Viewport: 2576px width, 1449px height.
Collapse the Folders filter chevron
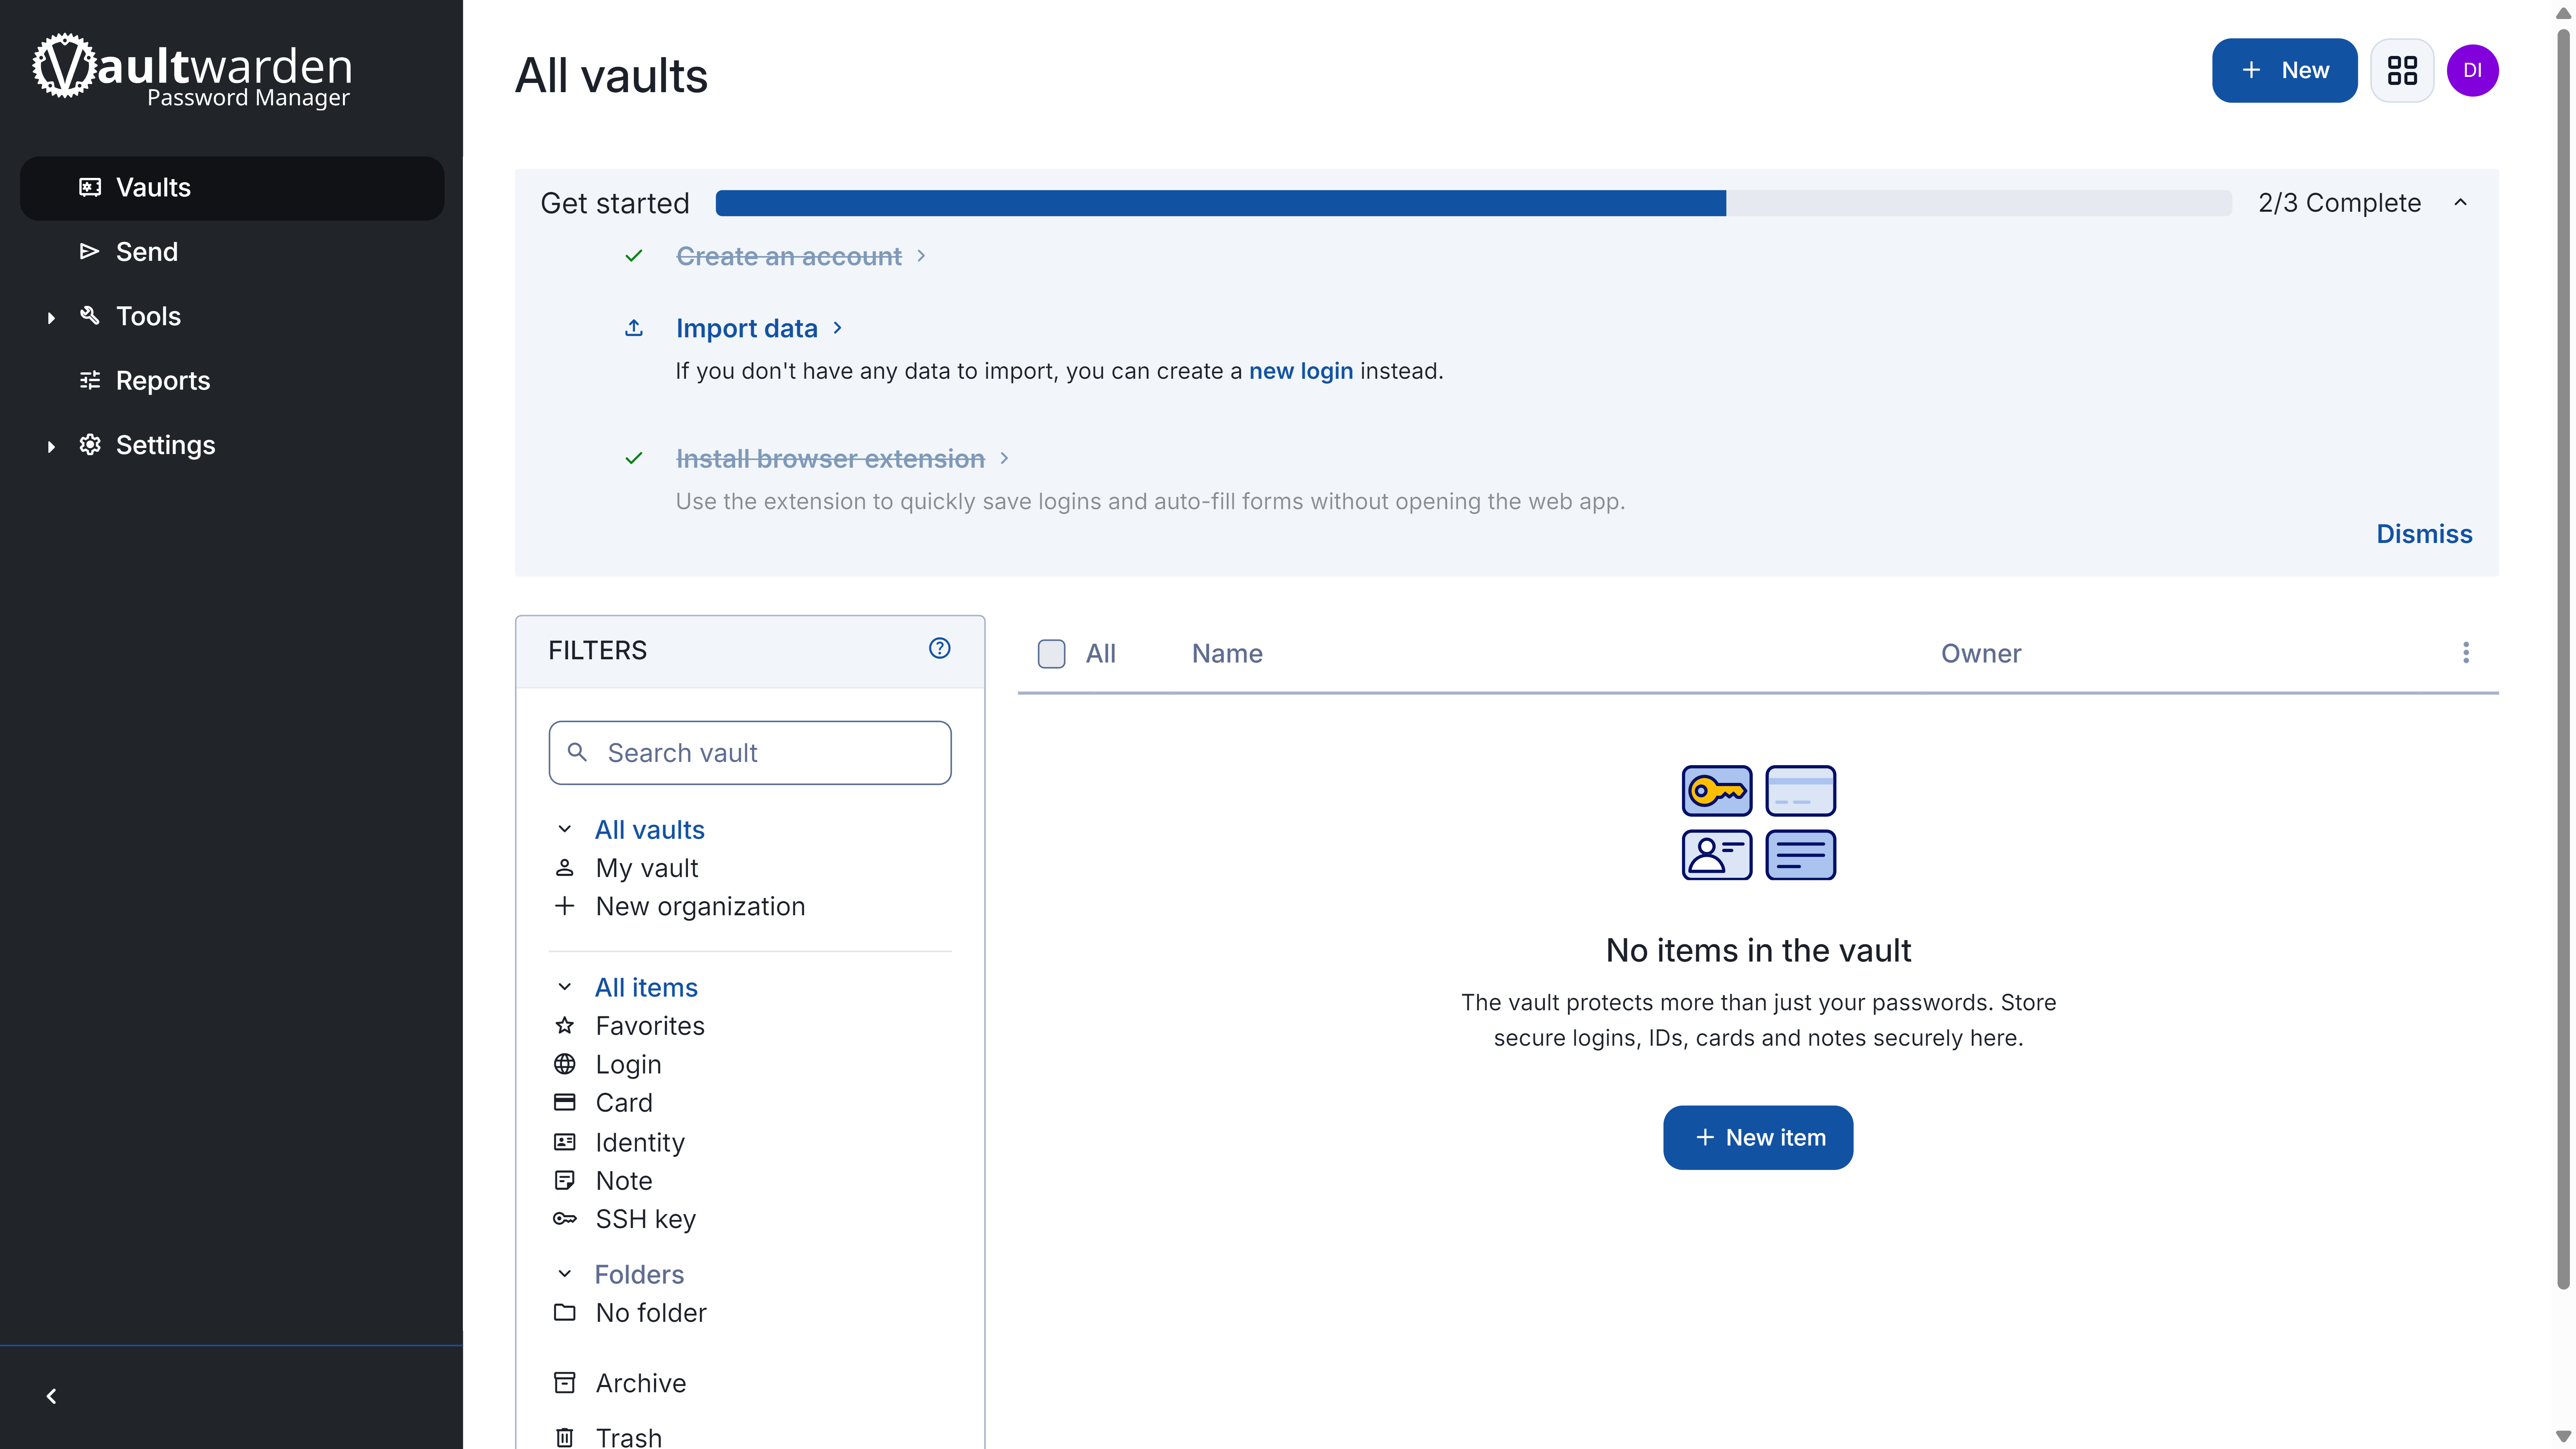[x=565, y=1274]
